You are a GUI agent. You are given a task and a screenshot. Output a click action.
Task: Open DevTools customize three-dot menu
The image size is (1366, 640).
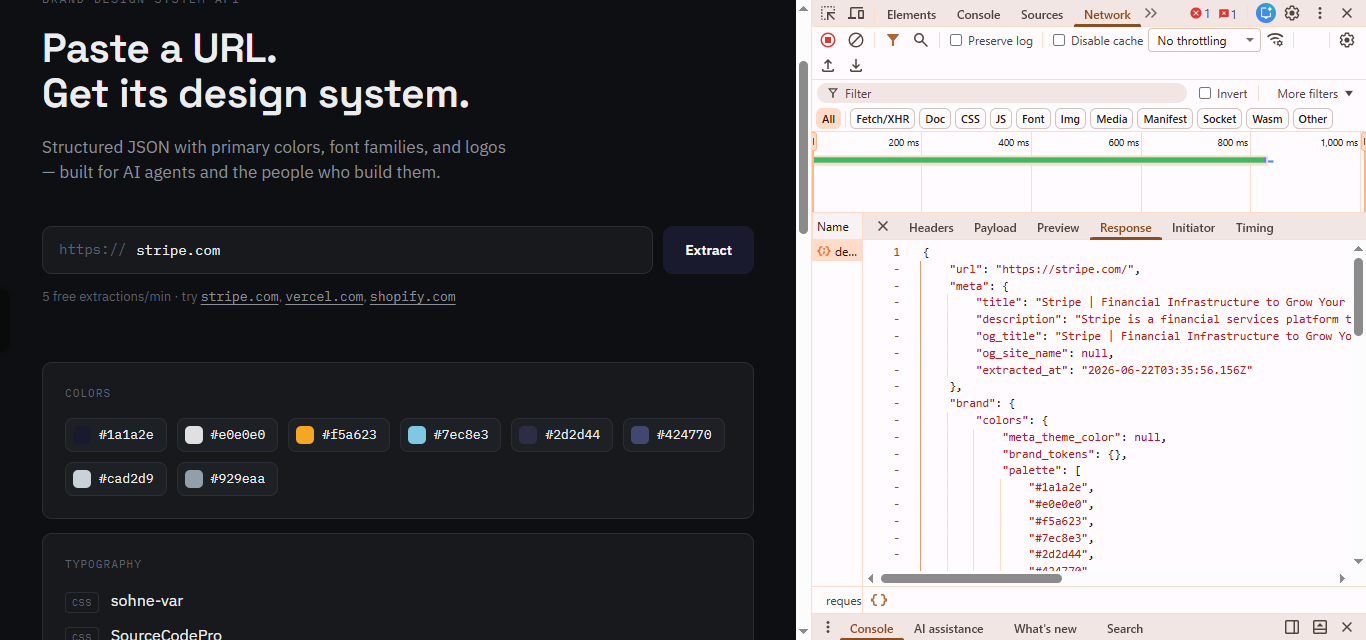point(1320,14)
